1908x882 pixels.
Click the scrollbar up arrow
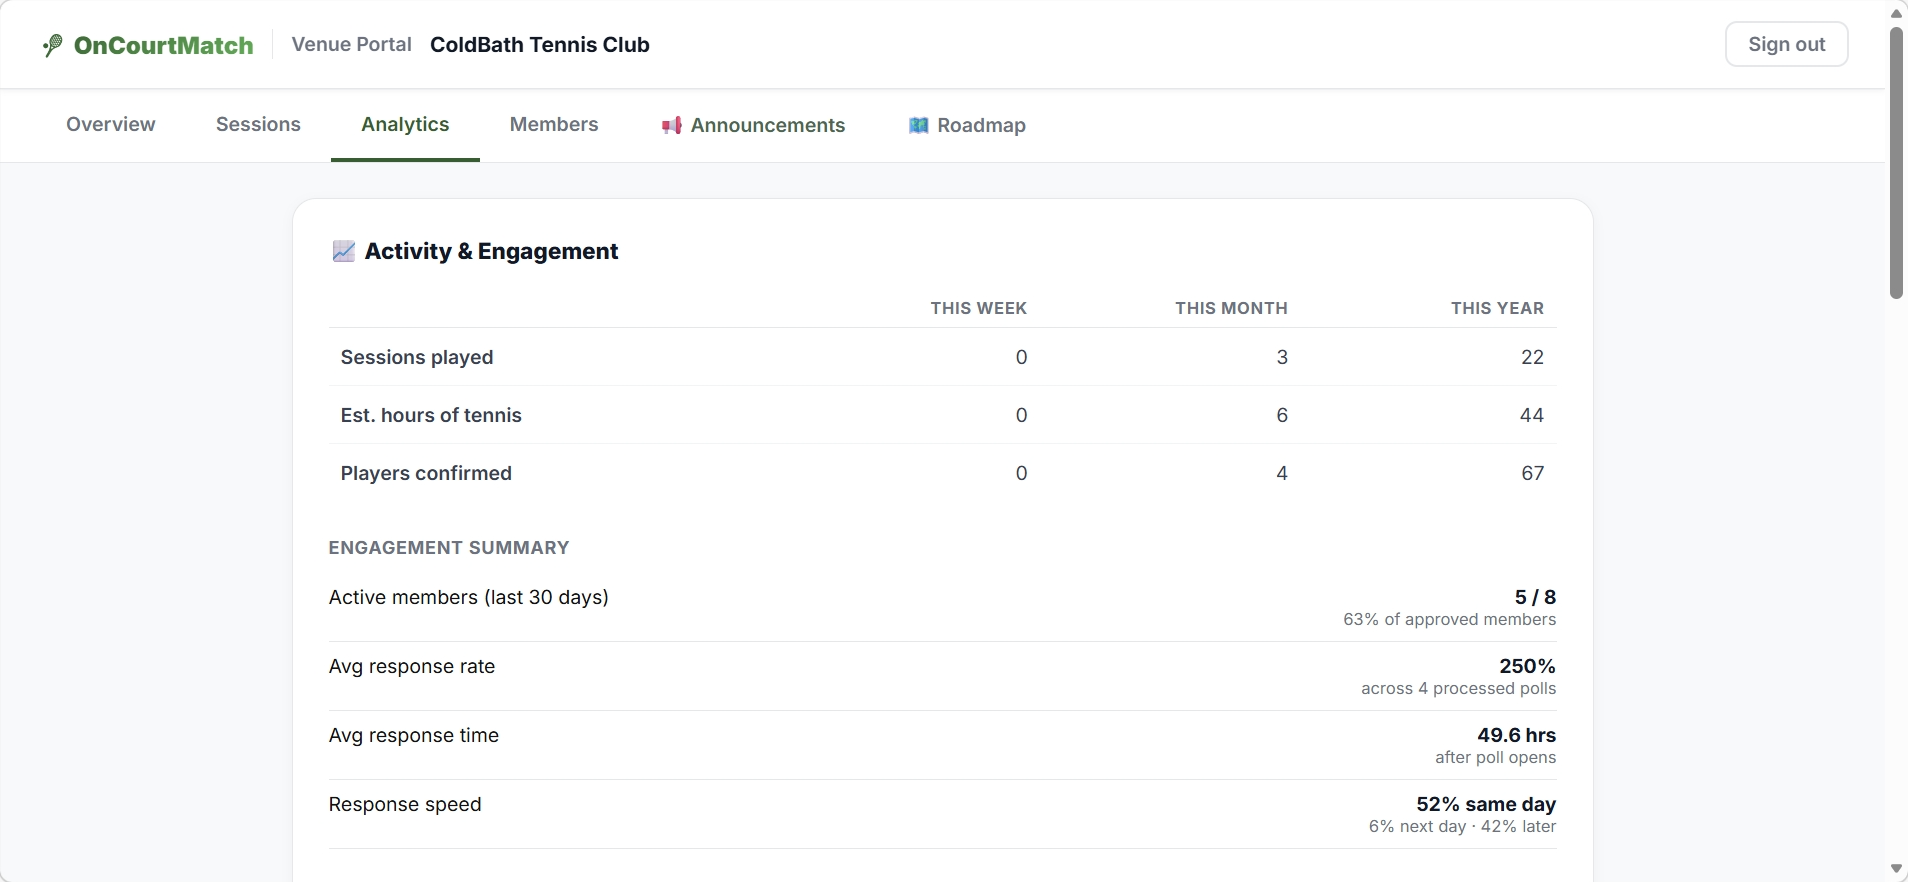1896,13
